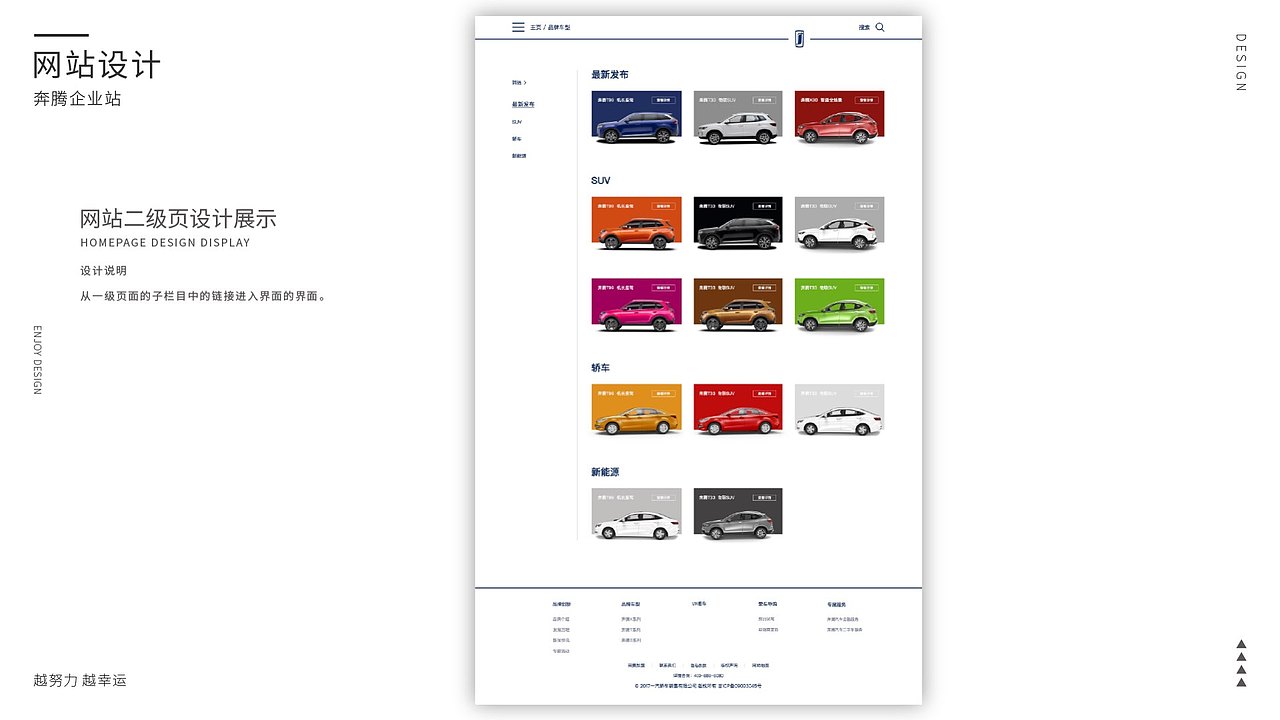The width and height of the screenshot is (1280, 720).
Task: Open the green SUV card
Action: [840, 306]
